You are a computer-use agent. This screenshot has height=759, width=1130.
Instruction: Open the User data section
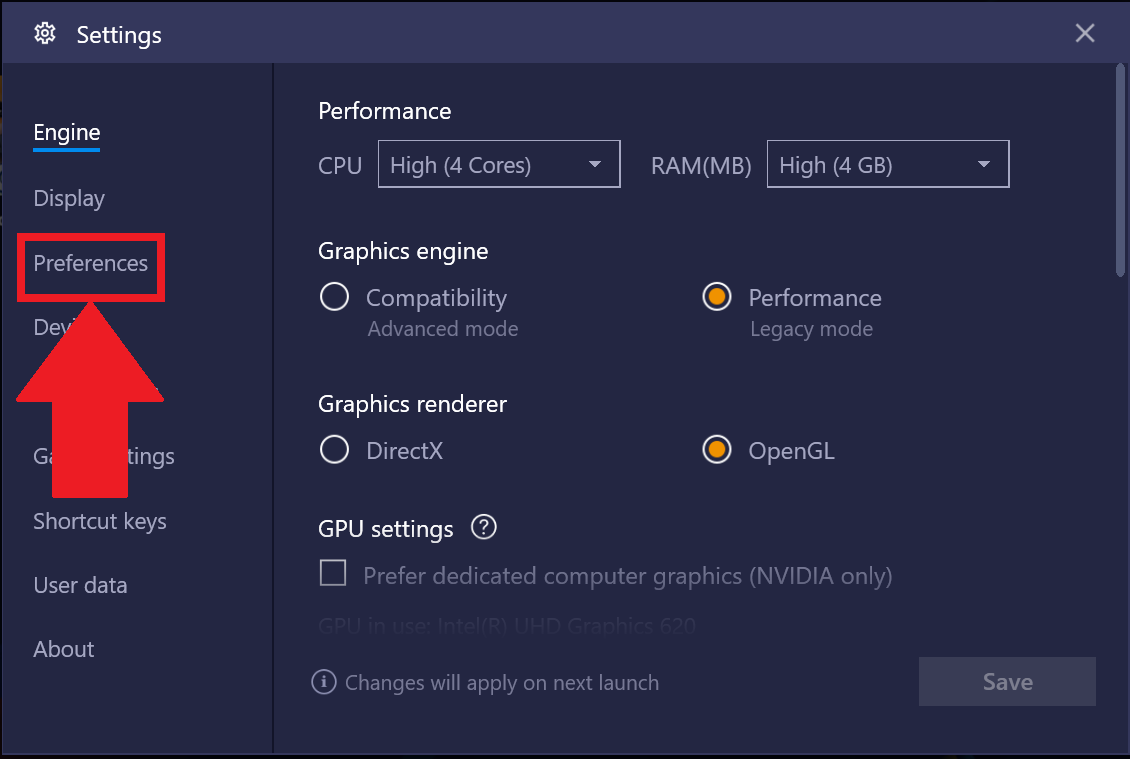pyautogui.click(x=80, y=585)
